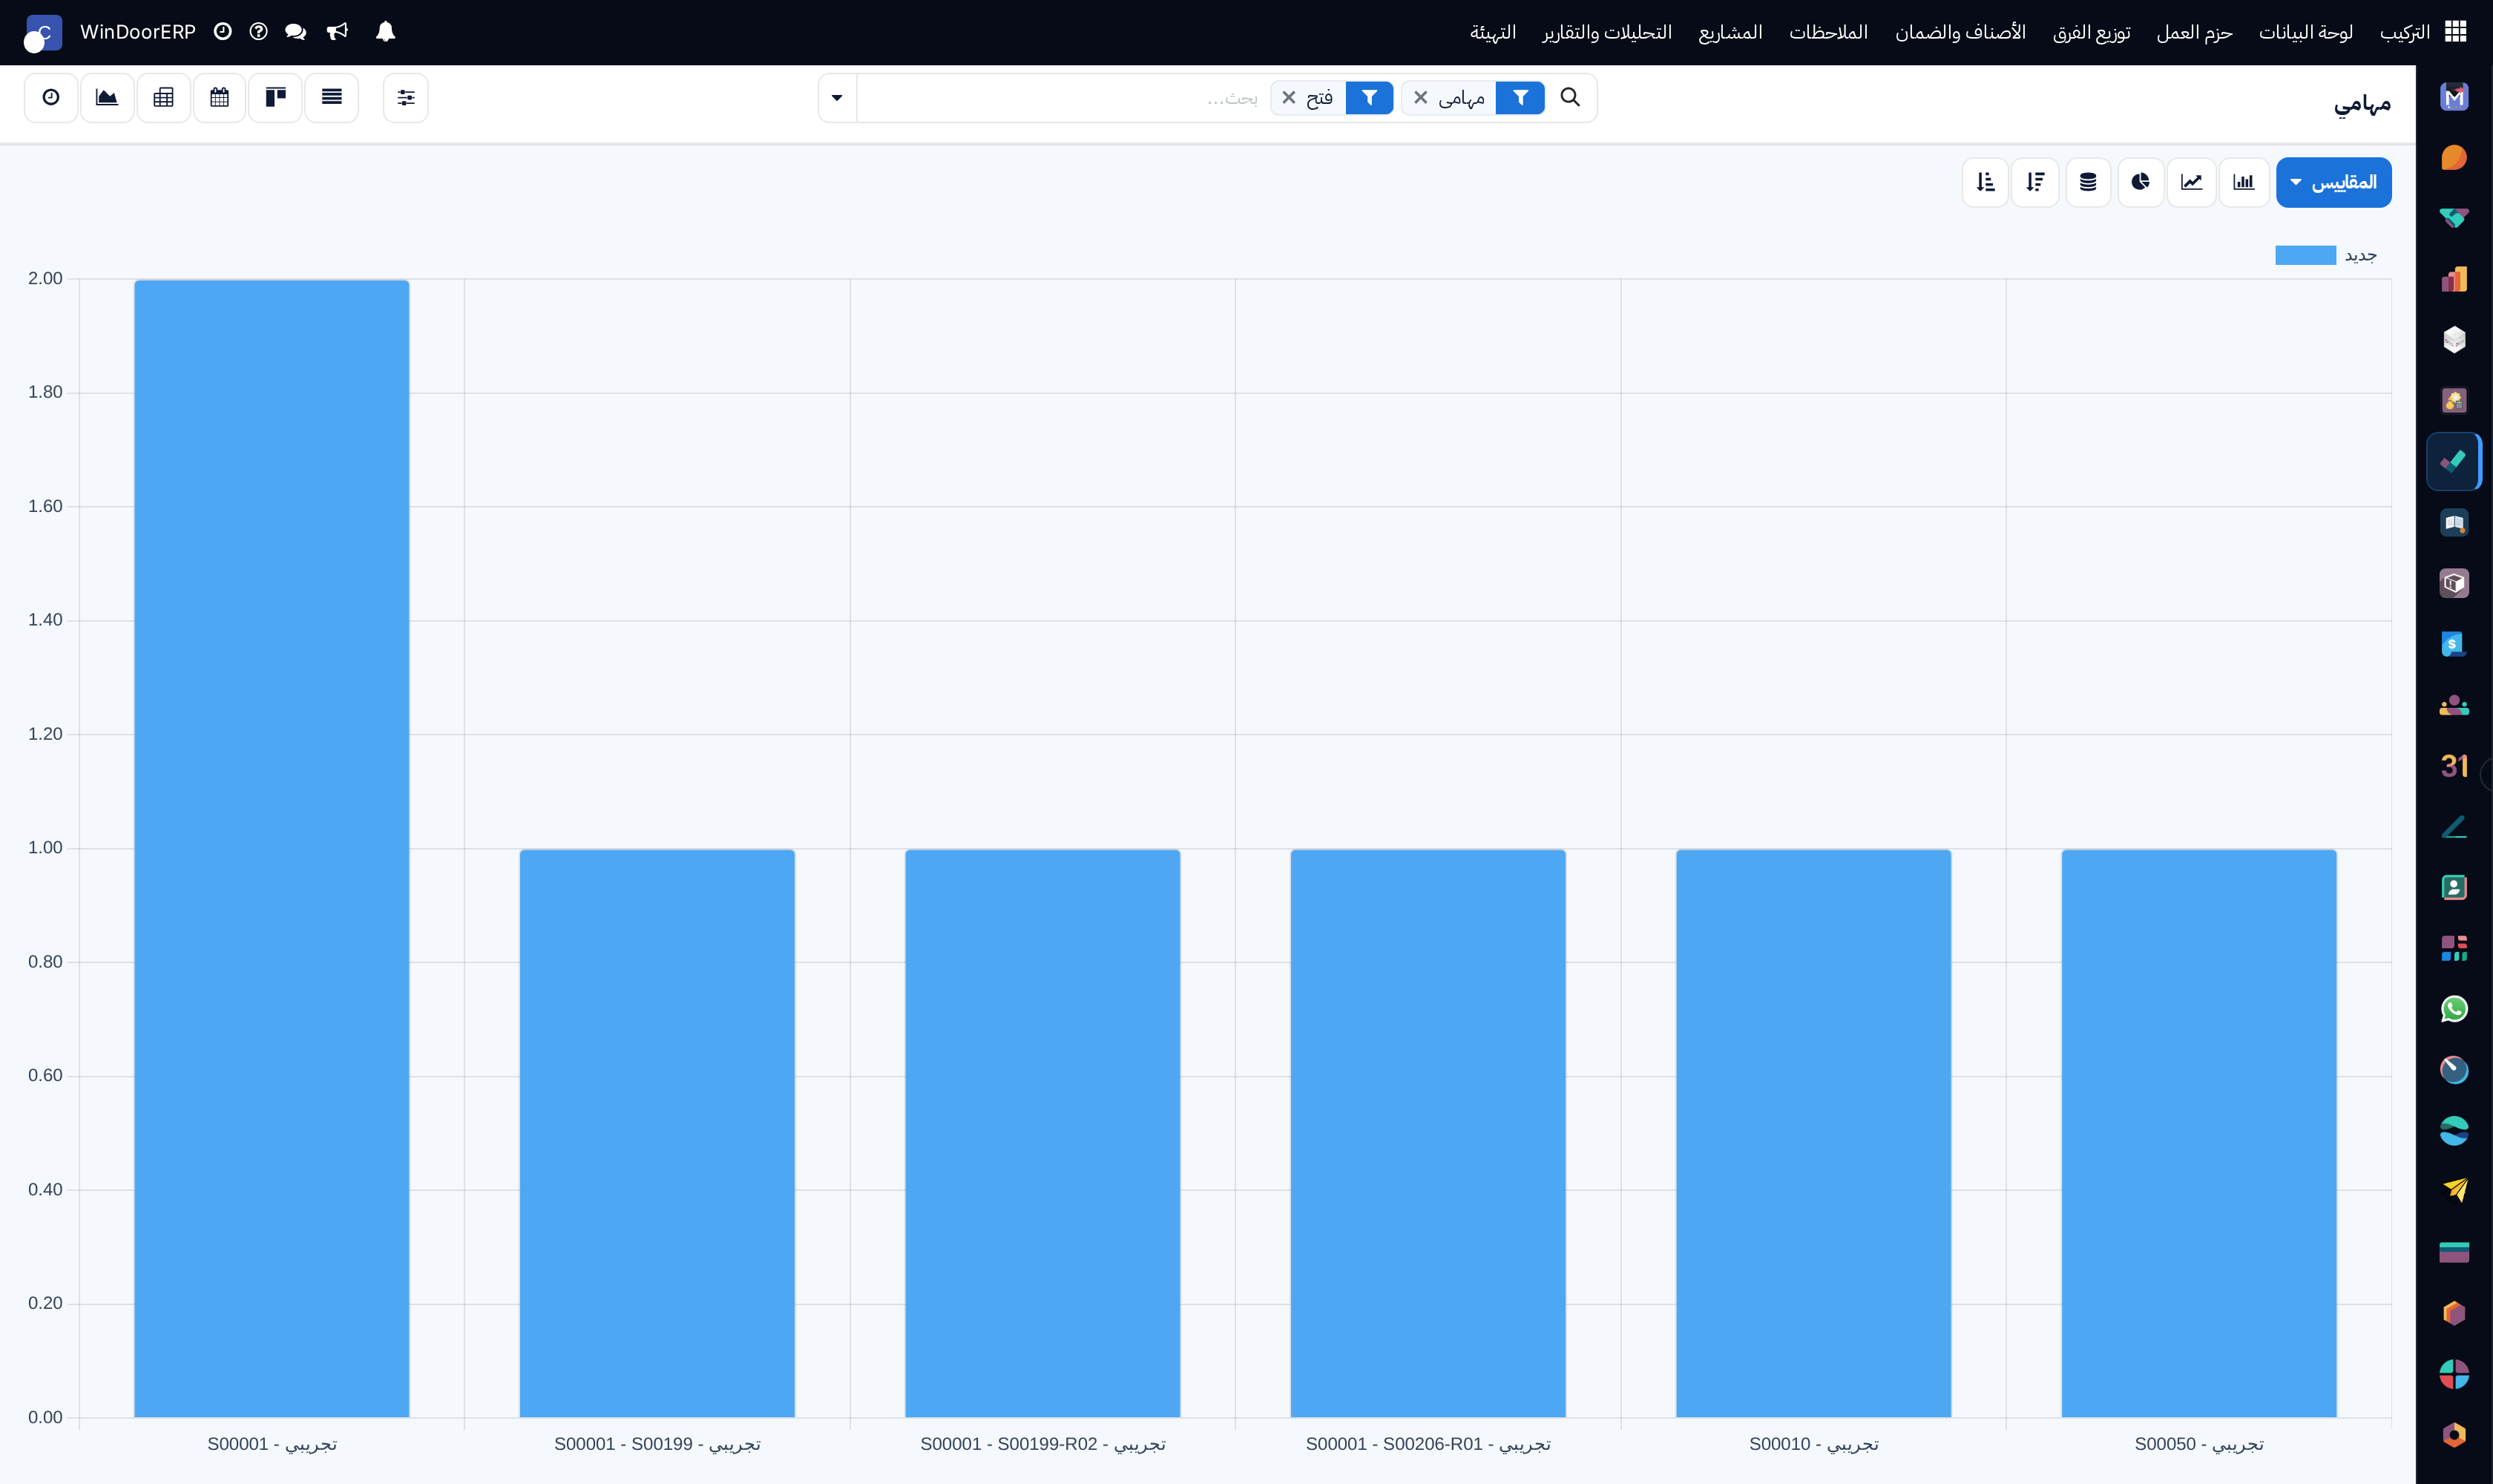Open the blue waves app in sidebar
This screenshot has height=1484, width=2493.
click(2454, 1131)
